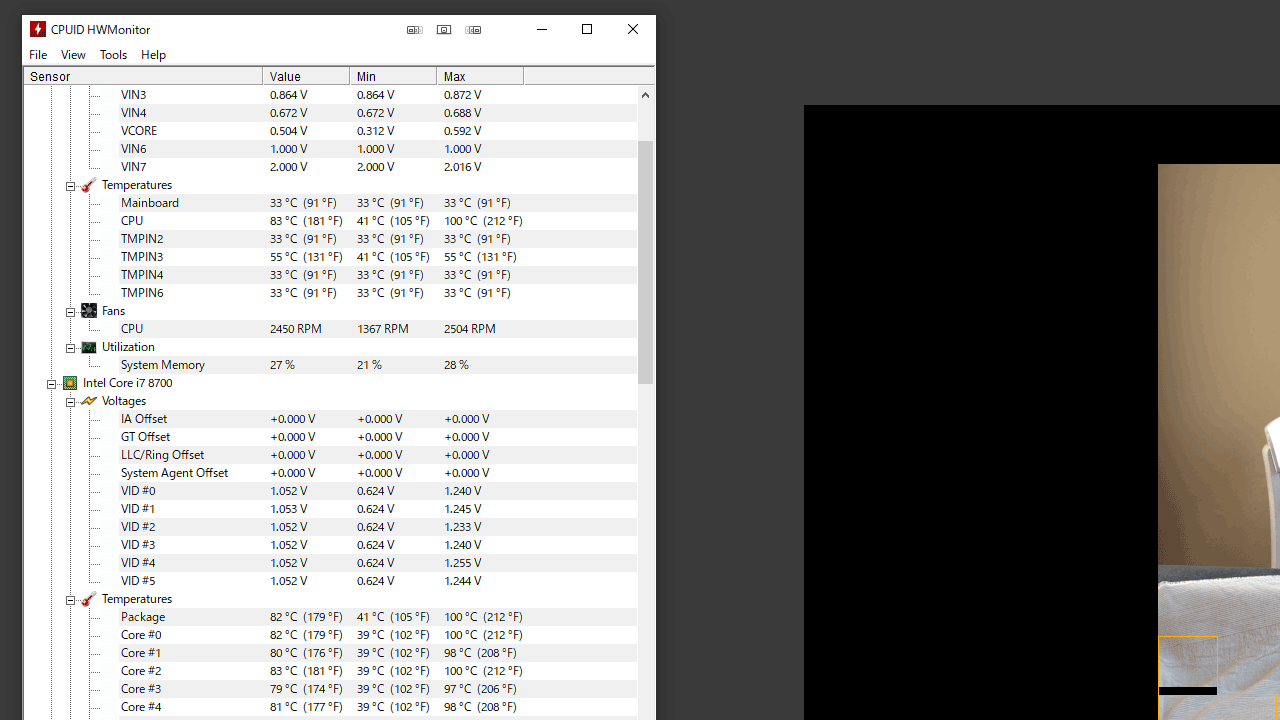This screenshot has width=1280, height=720.
Task: Click the fan icon beside Fans
Action: point(89,311)
